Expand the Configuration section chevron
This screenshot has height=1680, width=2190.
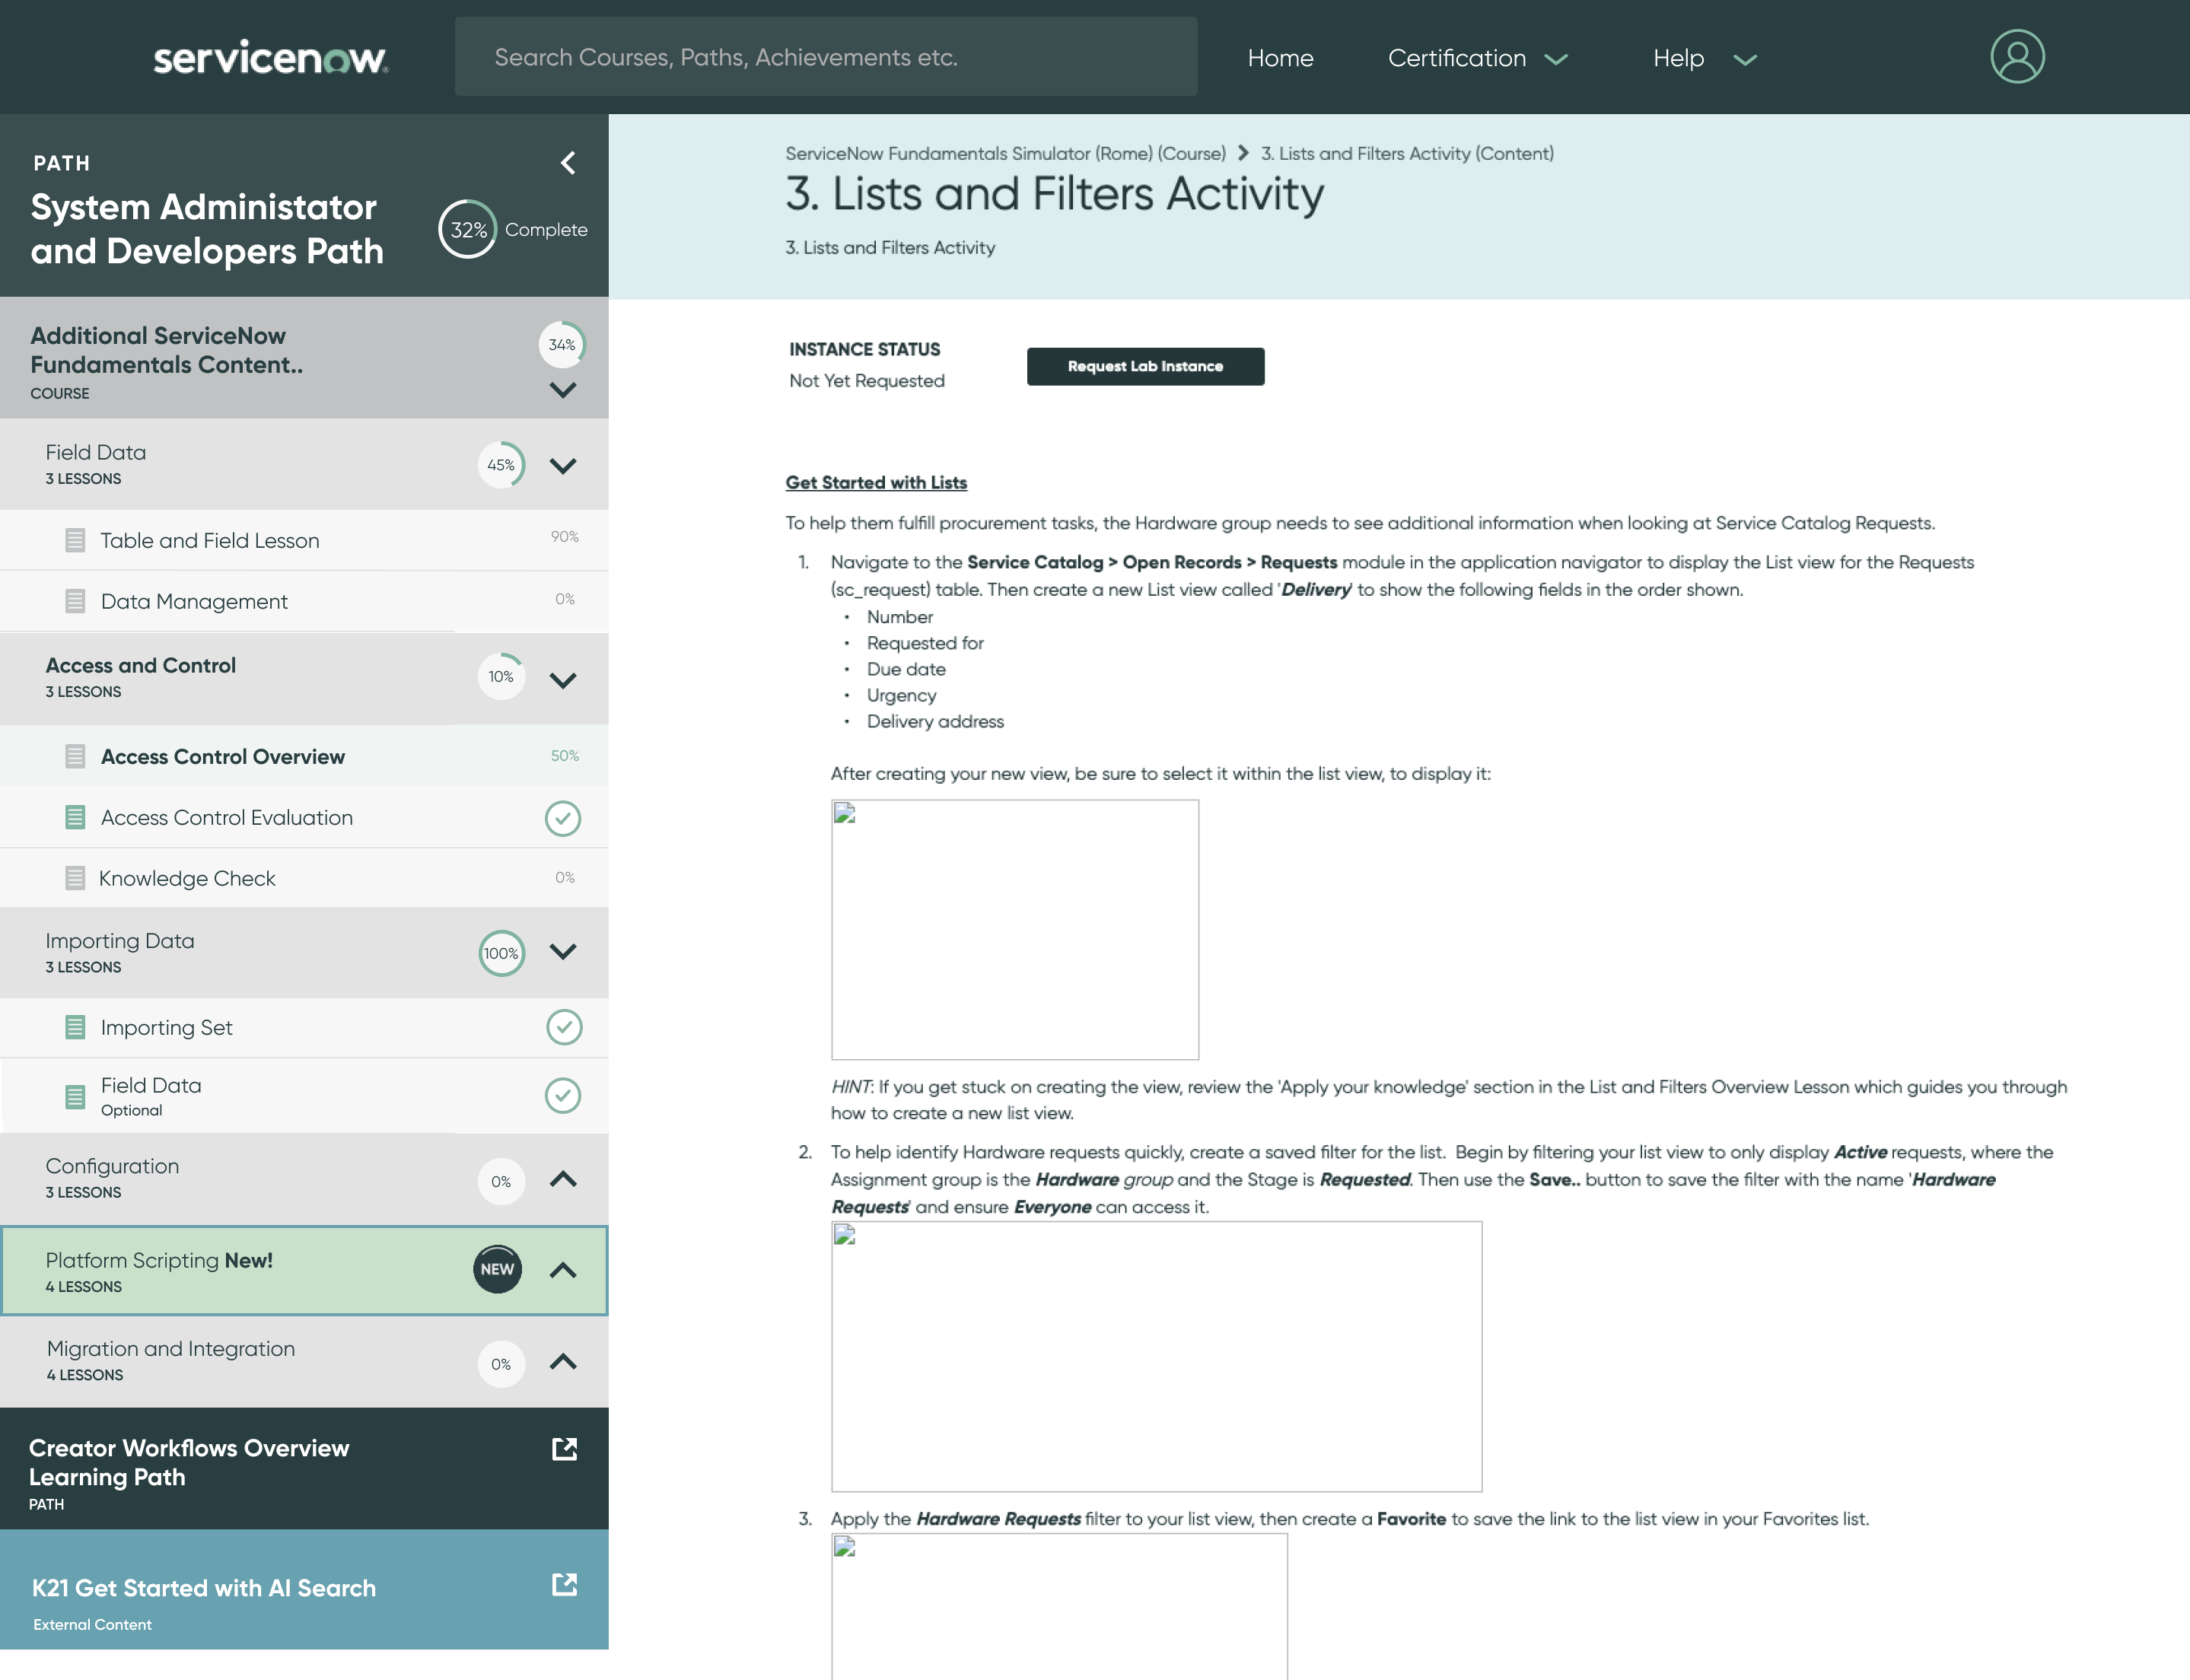point(563,1179)
